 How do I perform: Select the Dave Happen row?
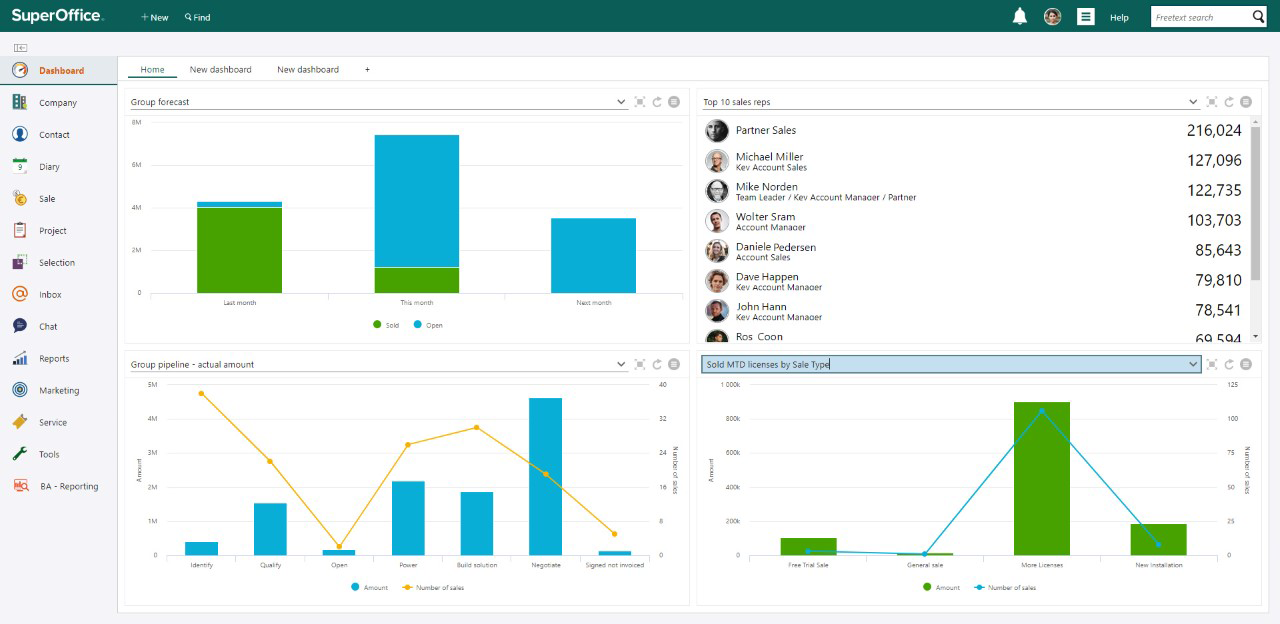click(x=974, y=281)
